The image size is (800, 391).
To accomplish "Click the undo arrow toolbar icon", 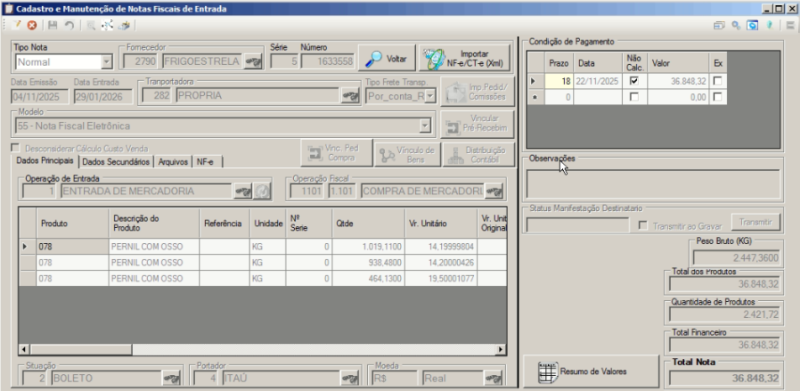I will tap(68, 25).
